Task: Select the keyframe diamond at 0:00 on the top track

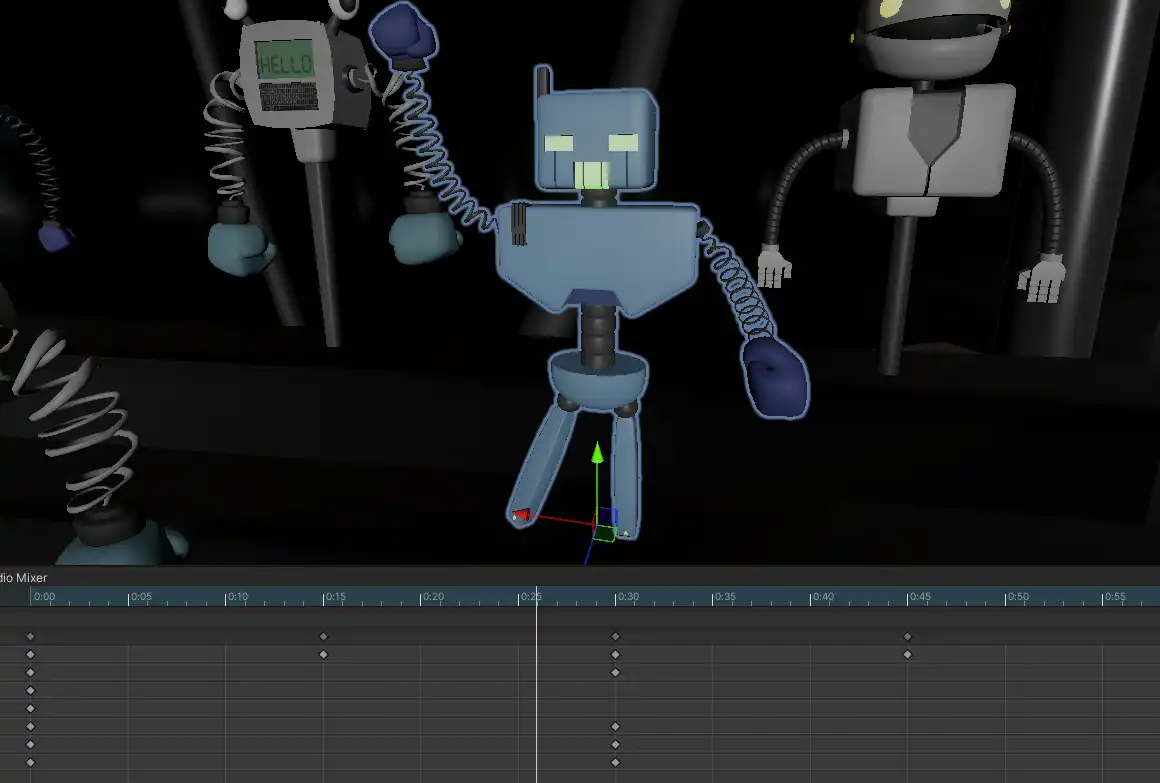Action: pyautogui.click(x=31, y=636)
